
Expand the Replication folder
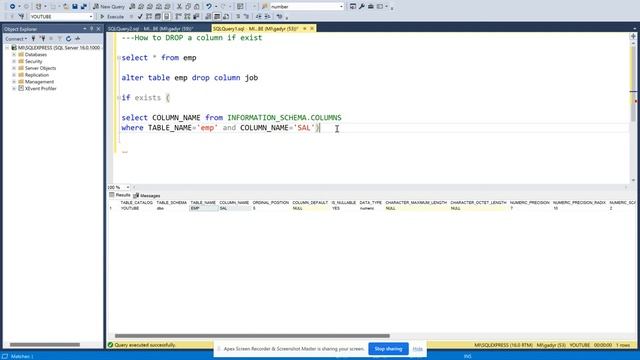coord(14,75)
